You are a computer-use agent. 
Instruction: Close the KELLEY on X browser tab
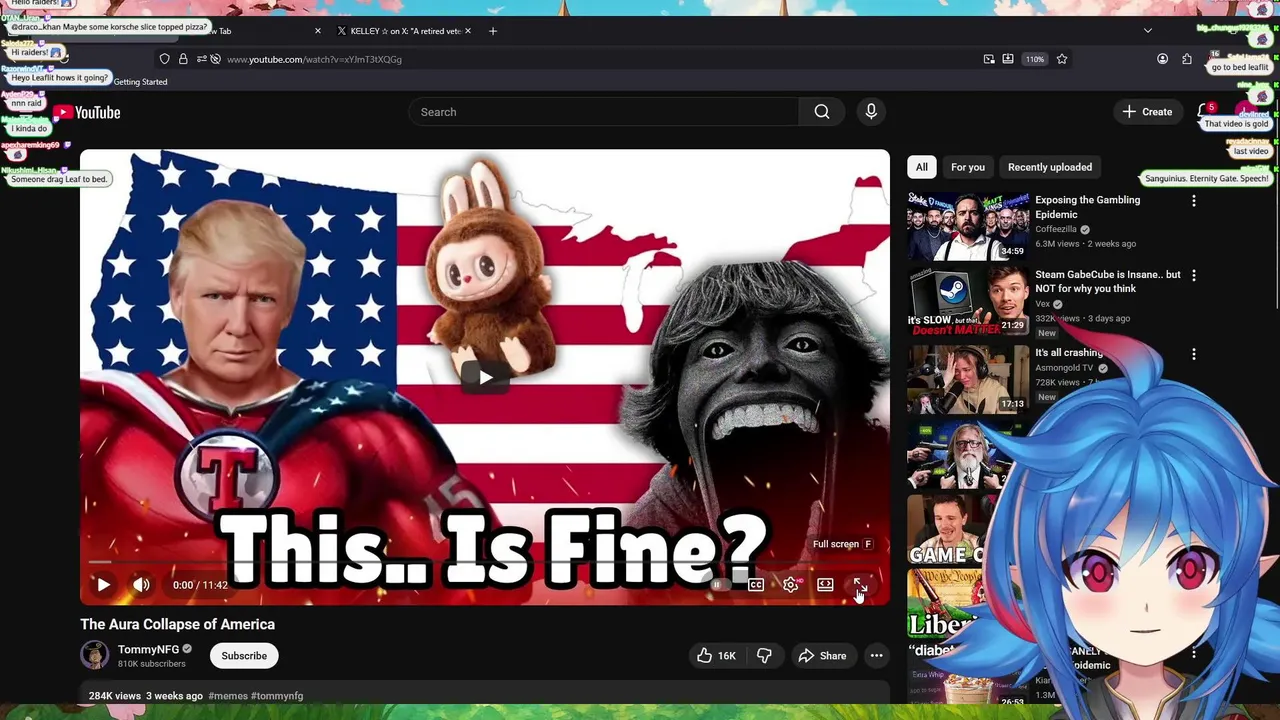click(467, 31)
